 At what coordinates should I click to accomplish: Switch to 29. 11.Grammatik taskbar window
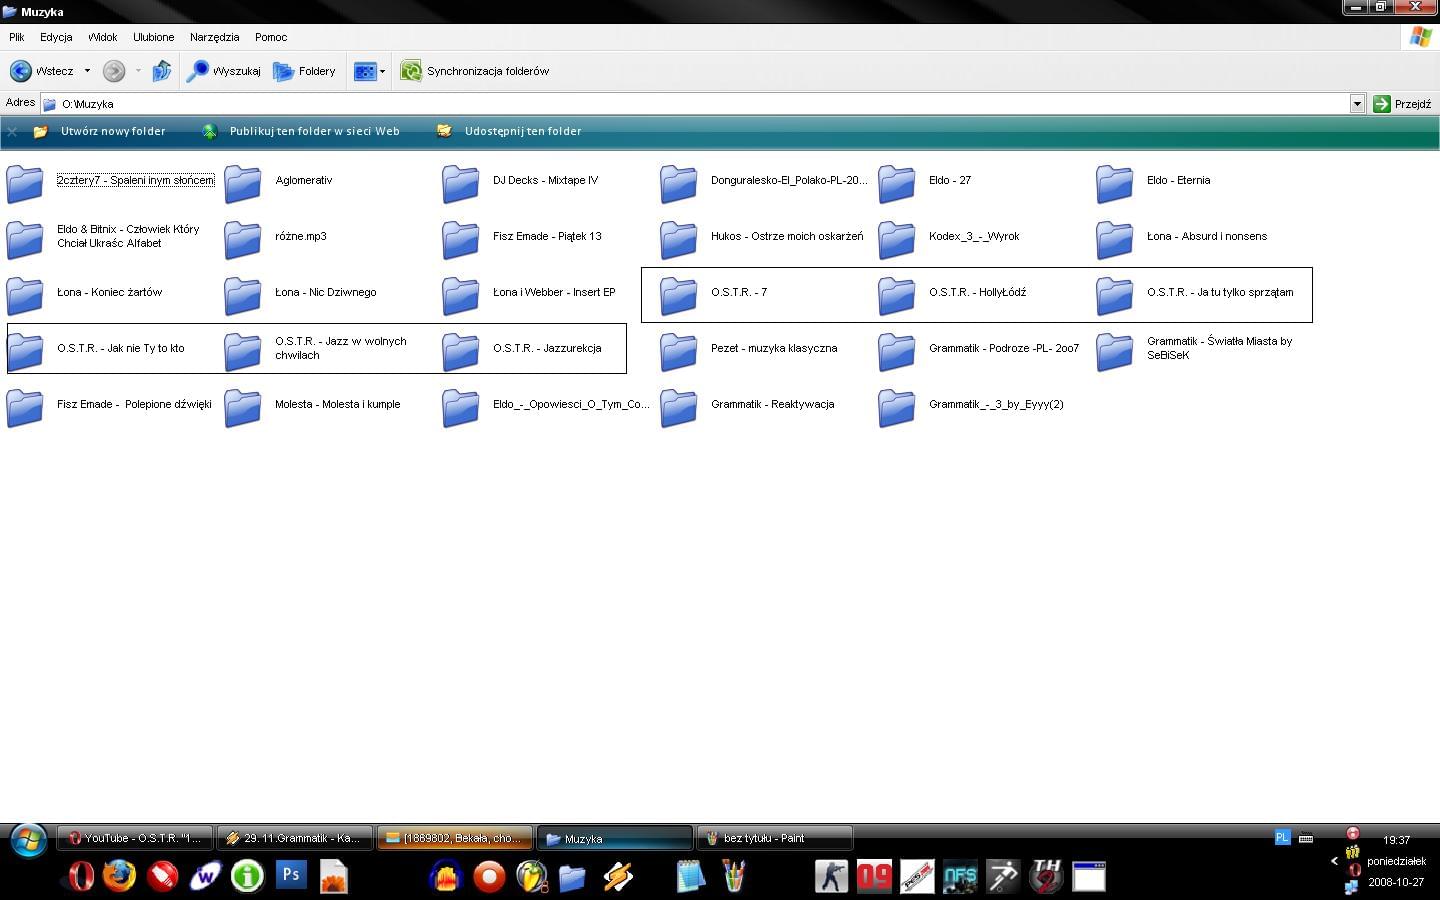295,838
